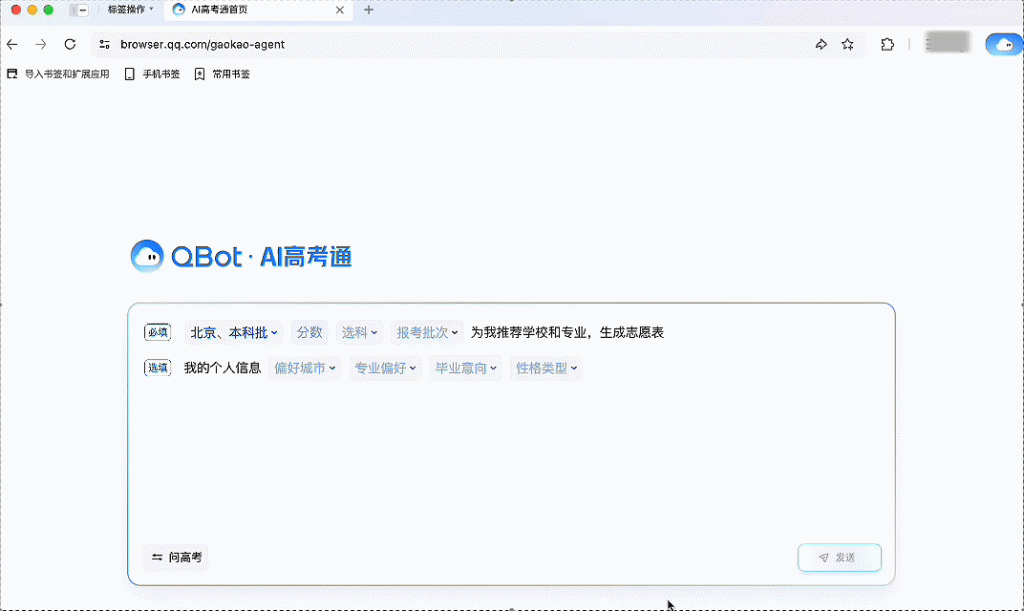Click the 我的个人信息 label
Viewport: 1024px width, 611px height.
pyautogui.click(x=222, y=368)
